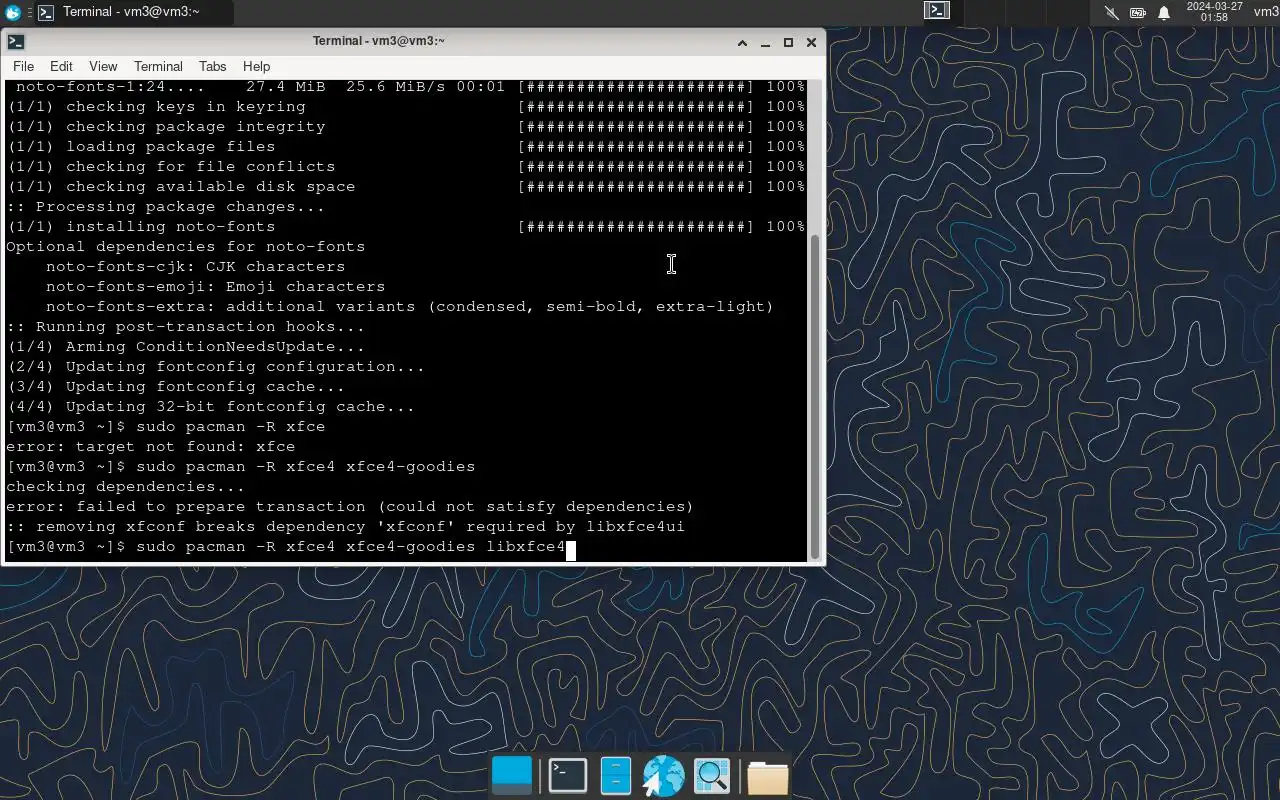The width and height of the screenshot is (1280, 800).
Task: Click the line 'error: target not found: xfce'
Action: 151,447
